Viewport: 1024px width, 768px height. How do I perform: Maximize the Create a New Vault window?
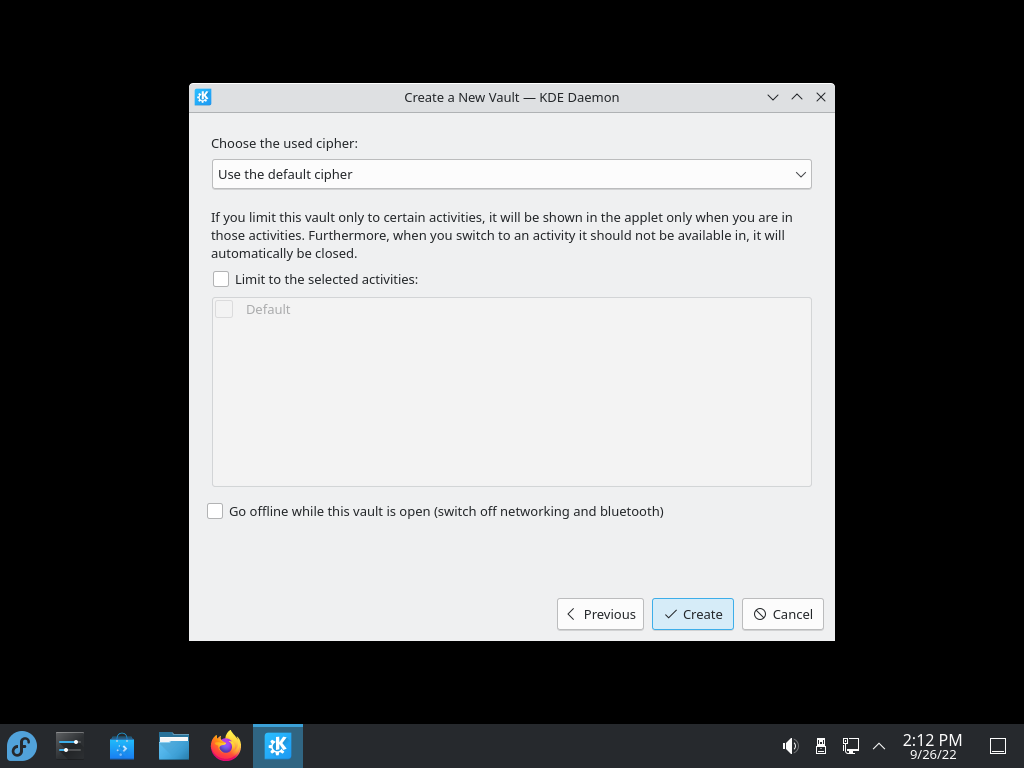click(x=797, y=97)
